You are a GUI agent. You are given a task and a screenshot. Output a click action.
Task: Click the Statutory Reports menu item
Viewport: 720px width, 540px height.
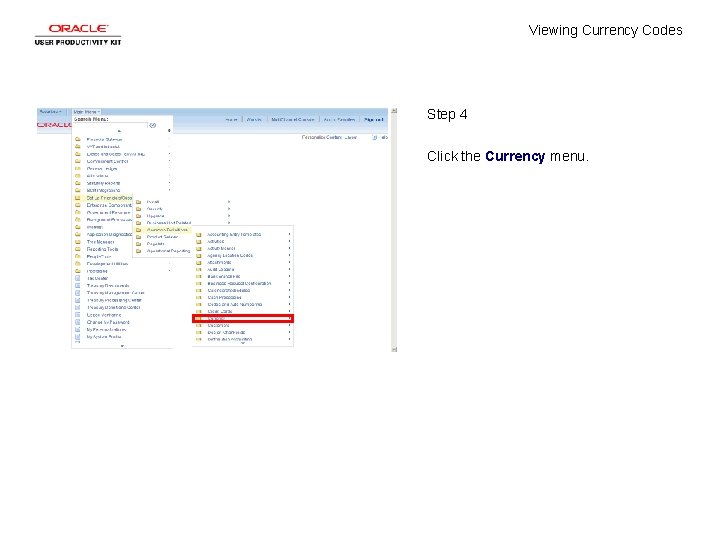[103, 183]
